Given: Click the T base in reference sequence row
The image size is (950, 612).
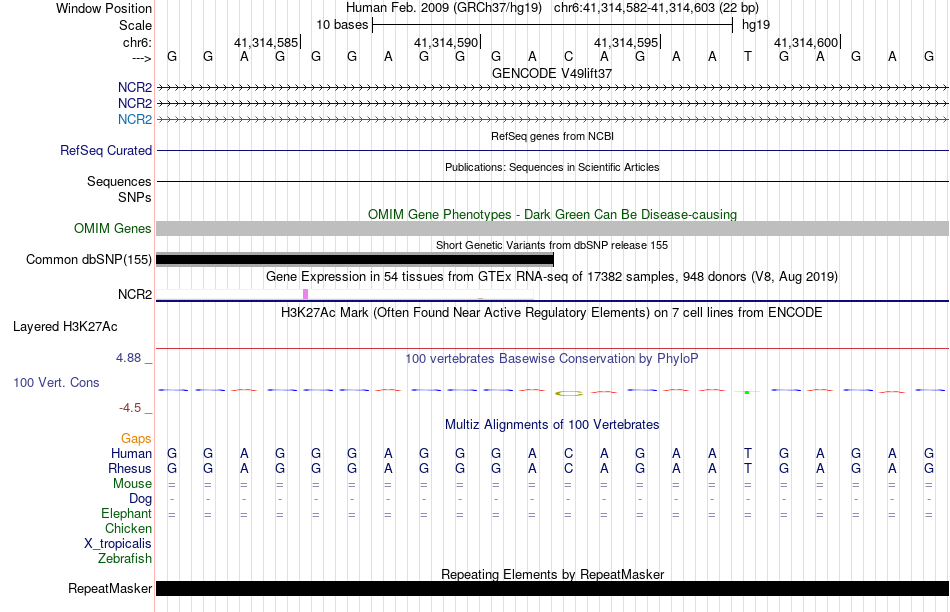Looking at the screenshot, I should click(748, 56).
